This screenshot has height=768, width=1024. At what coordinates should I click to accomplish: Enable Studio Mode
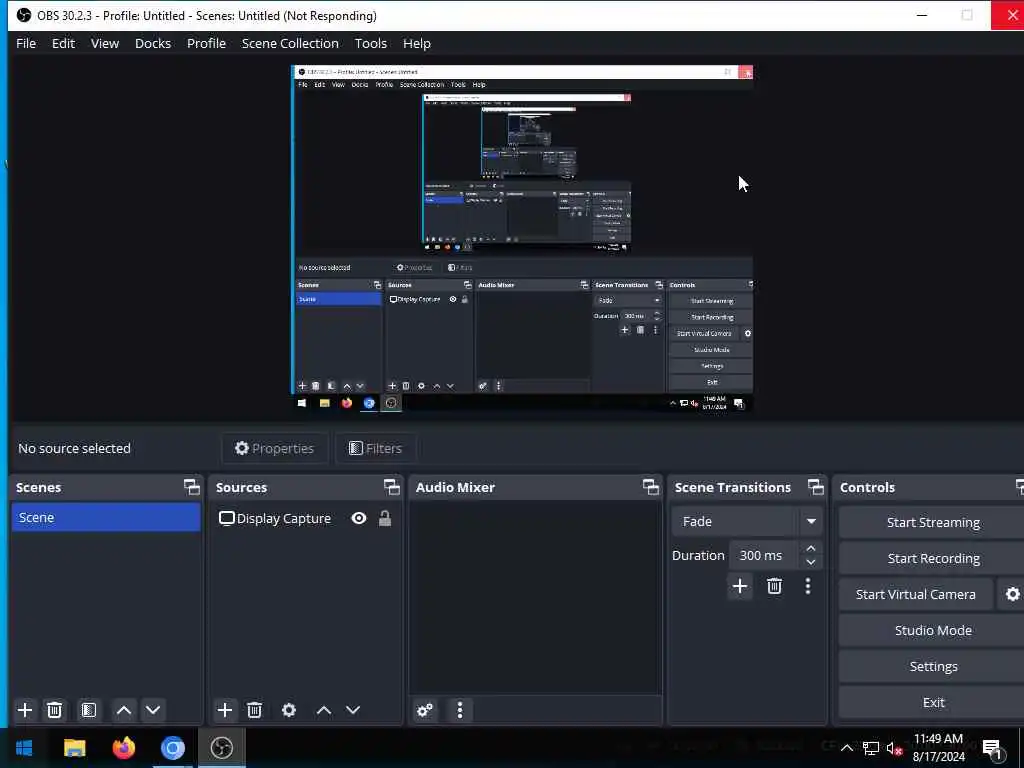click(x=933, y=630)
